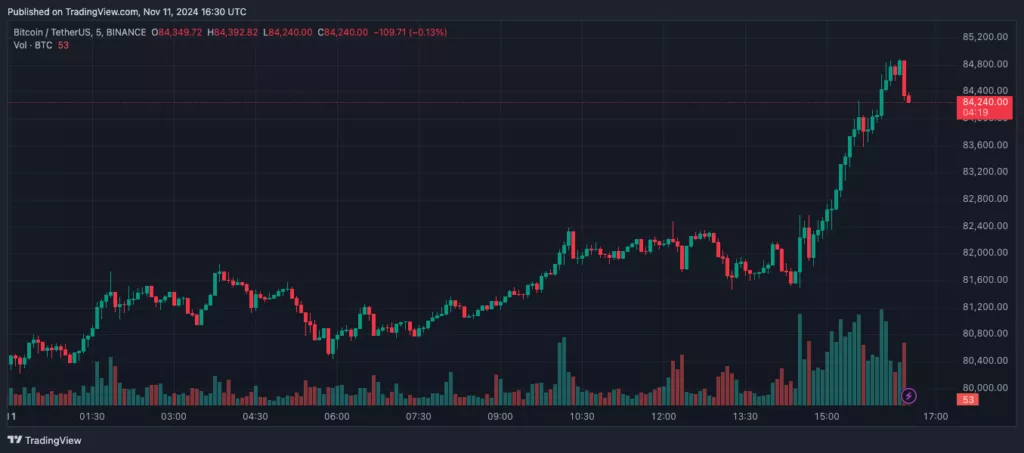Click the TradingView logo icon

(x=15, y=440)
